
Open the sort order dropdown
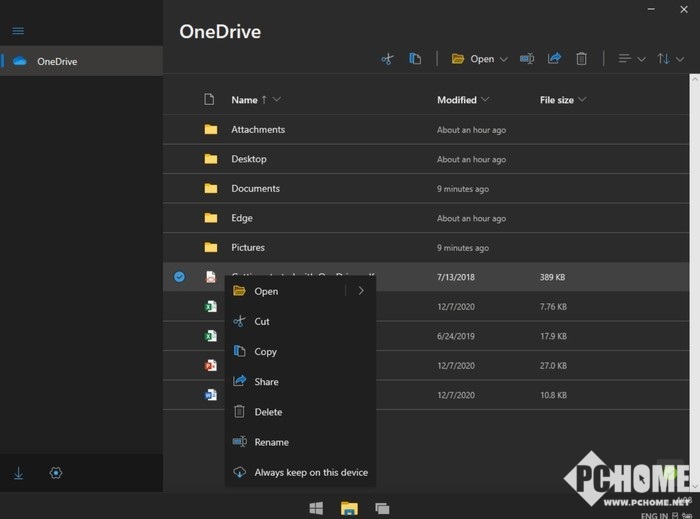(670, 59)
